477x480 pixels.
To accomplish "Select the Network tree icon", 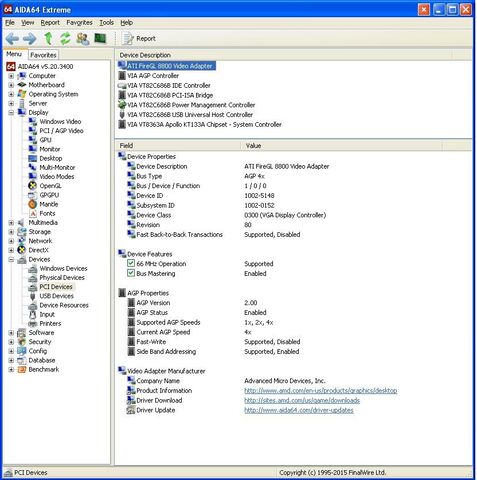I will coord(22,241).
